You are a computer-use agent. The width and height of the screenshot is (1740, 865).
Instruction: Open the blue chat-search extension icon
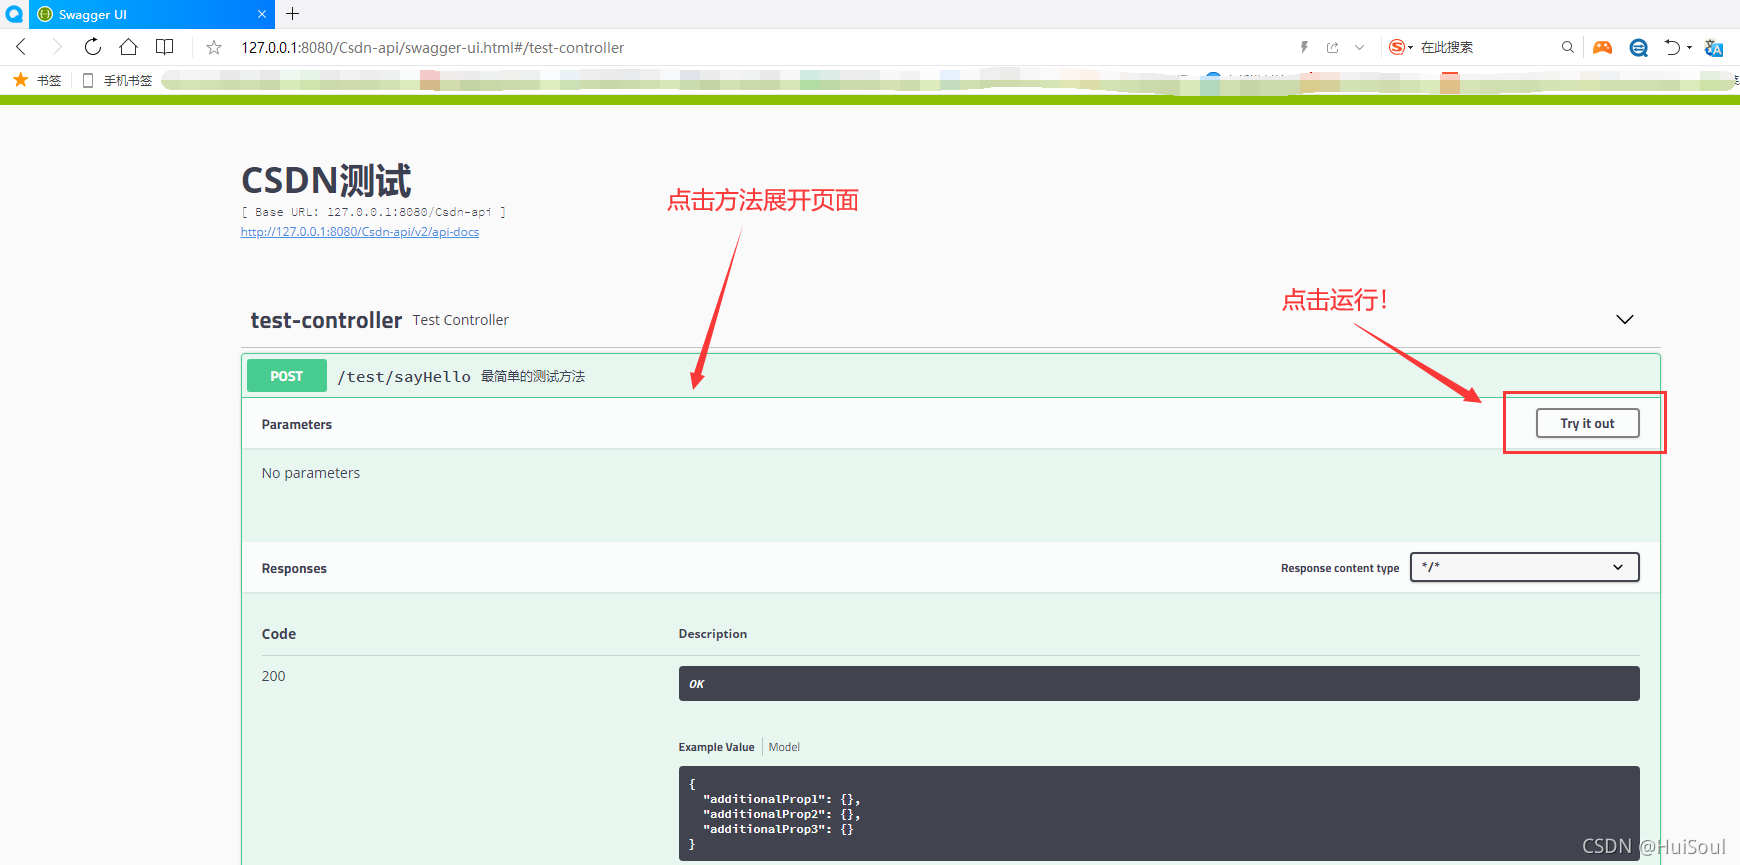(x=1638, y=47)
